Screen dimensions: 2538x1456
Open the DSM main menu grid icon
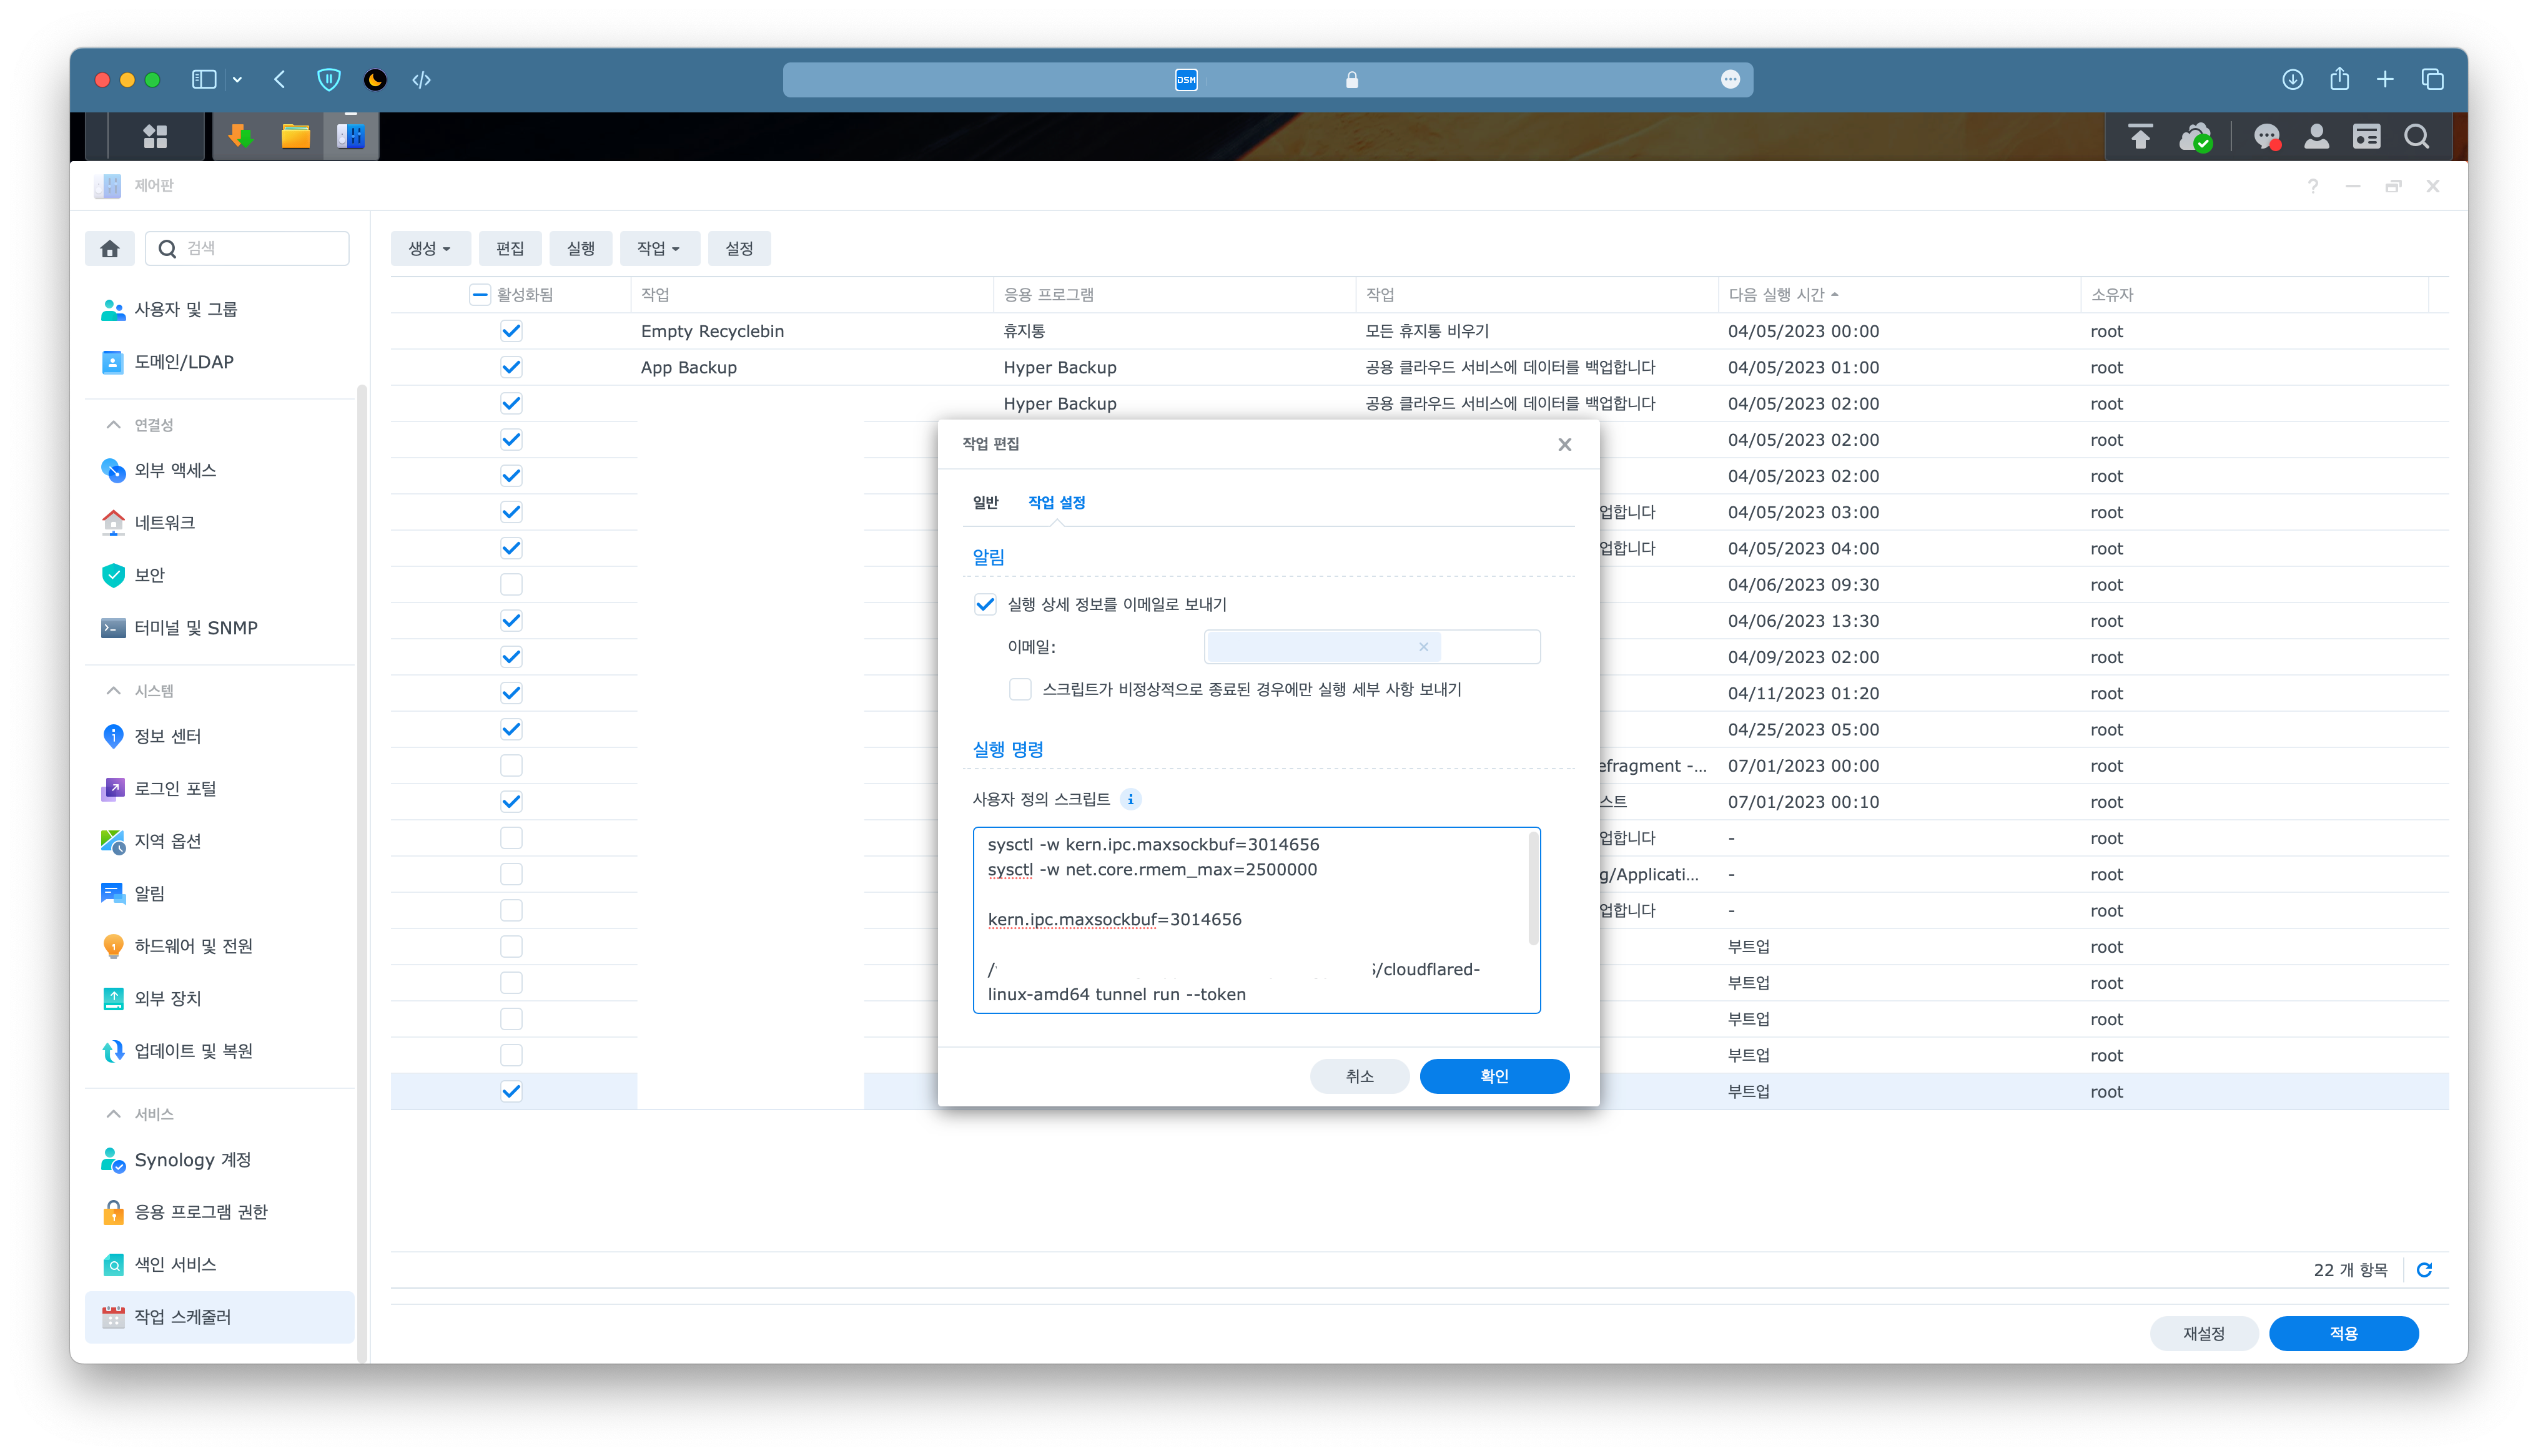click(155, 136)
